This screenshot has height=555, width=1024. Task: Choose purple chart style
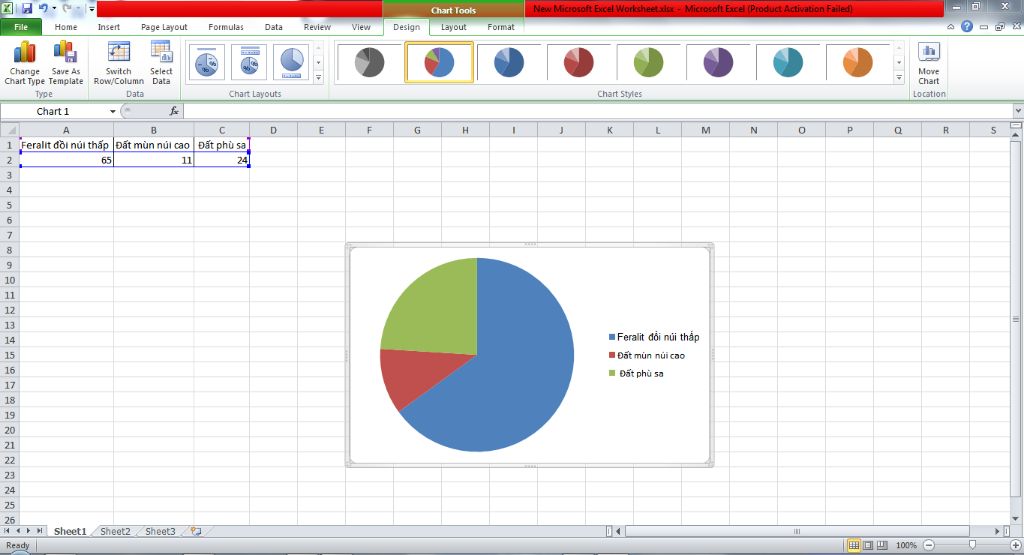718,62
